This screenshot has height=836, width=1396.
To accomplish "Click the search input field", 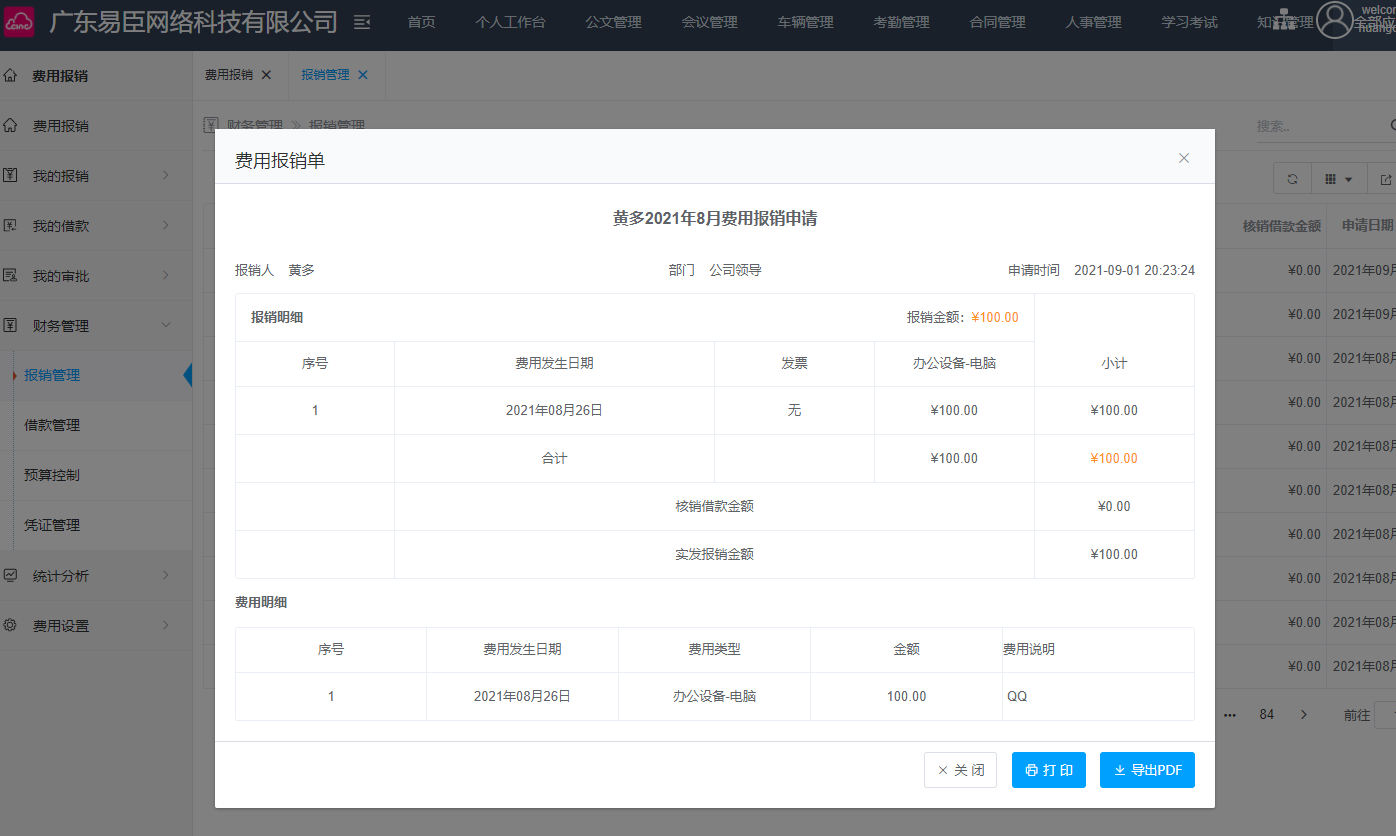I will coord(1320,126).
